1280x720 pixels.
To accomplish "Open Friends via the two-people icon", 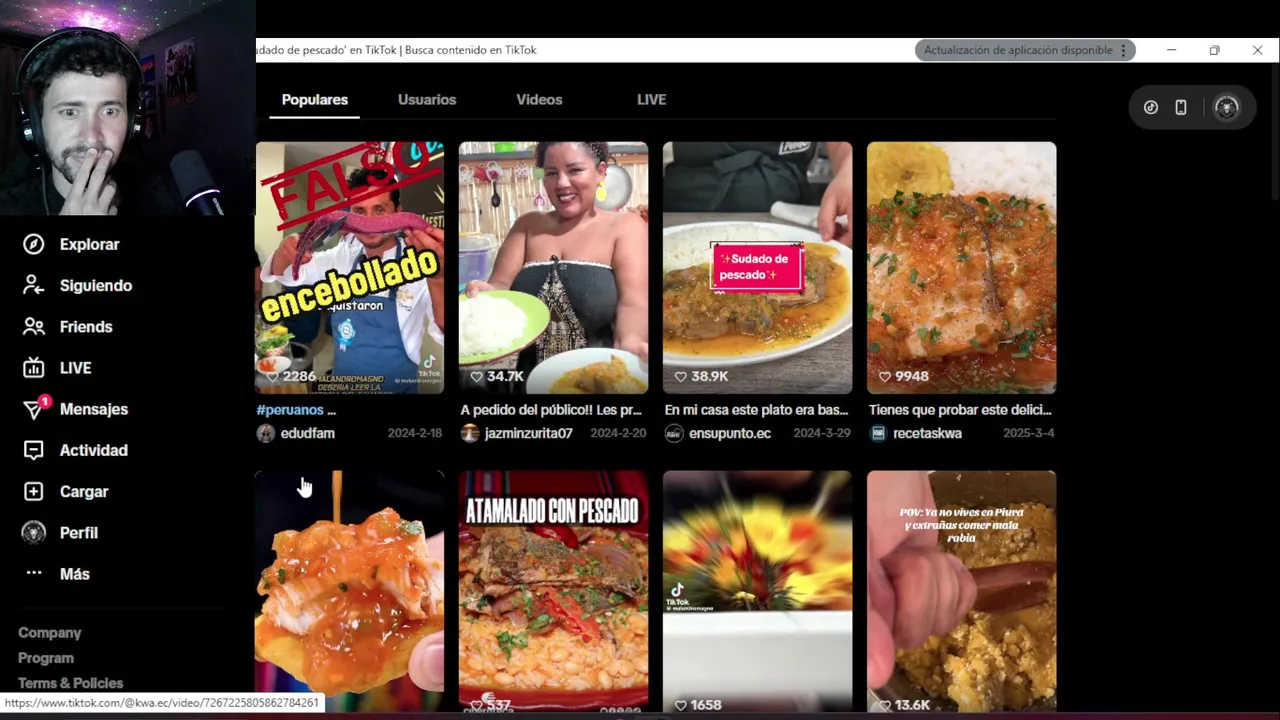I will (x=33, y=327).
